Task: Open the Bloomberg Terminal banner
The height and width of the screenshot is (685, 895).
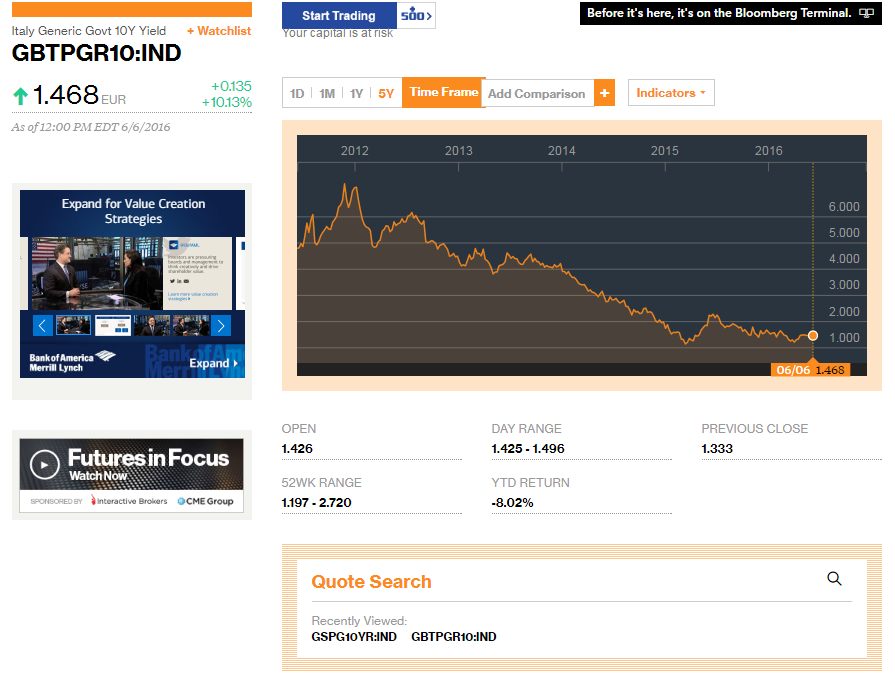Action: 730,13
